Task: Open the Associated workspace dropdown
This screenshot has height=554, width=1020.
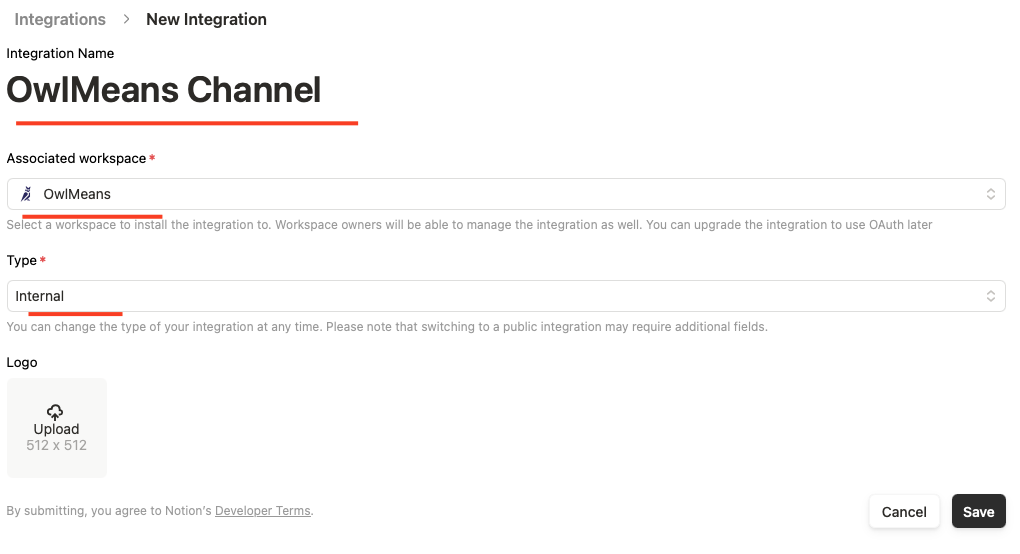Action: point(506,194)
